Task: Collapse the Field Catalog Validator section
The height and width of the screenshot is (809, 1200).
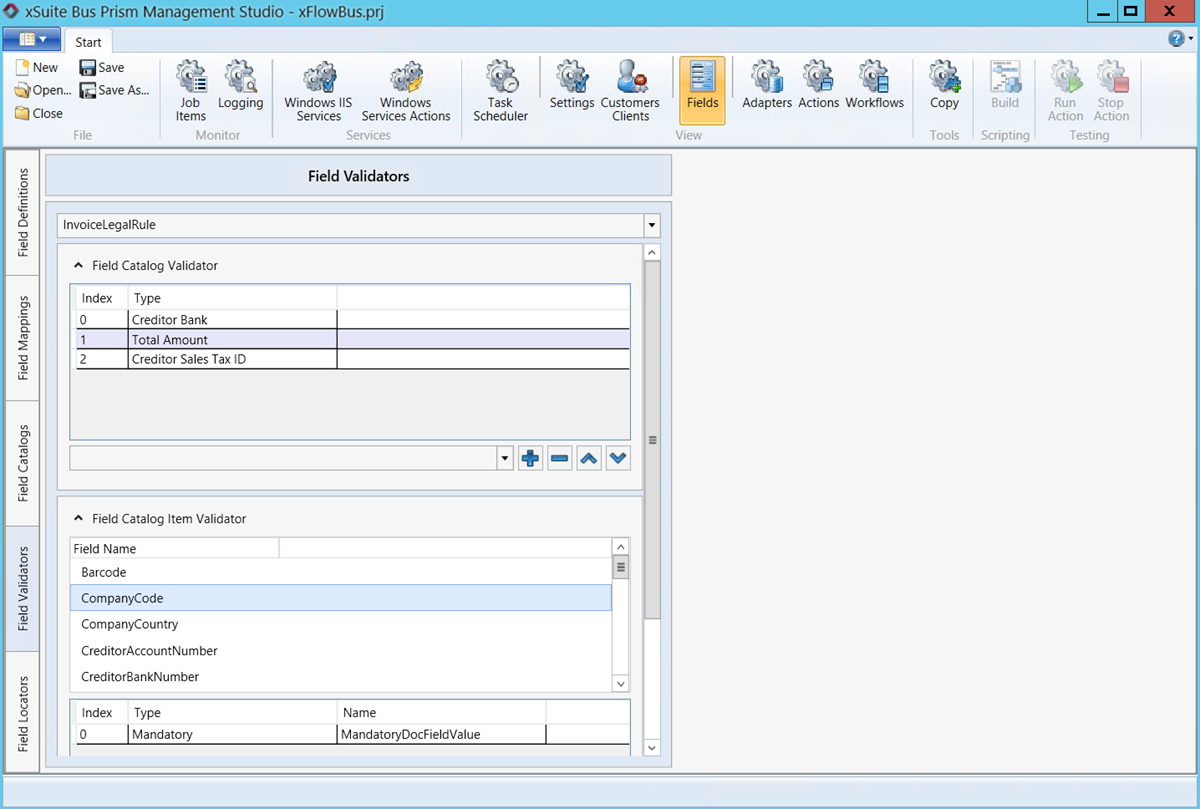Action: click(78, 266)
